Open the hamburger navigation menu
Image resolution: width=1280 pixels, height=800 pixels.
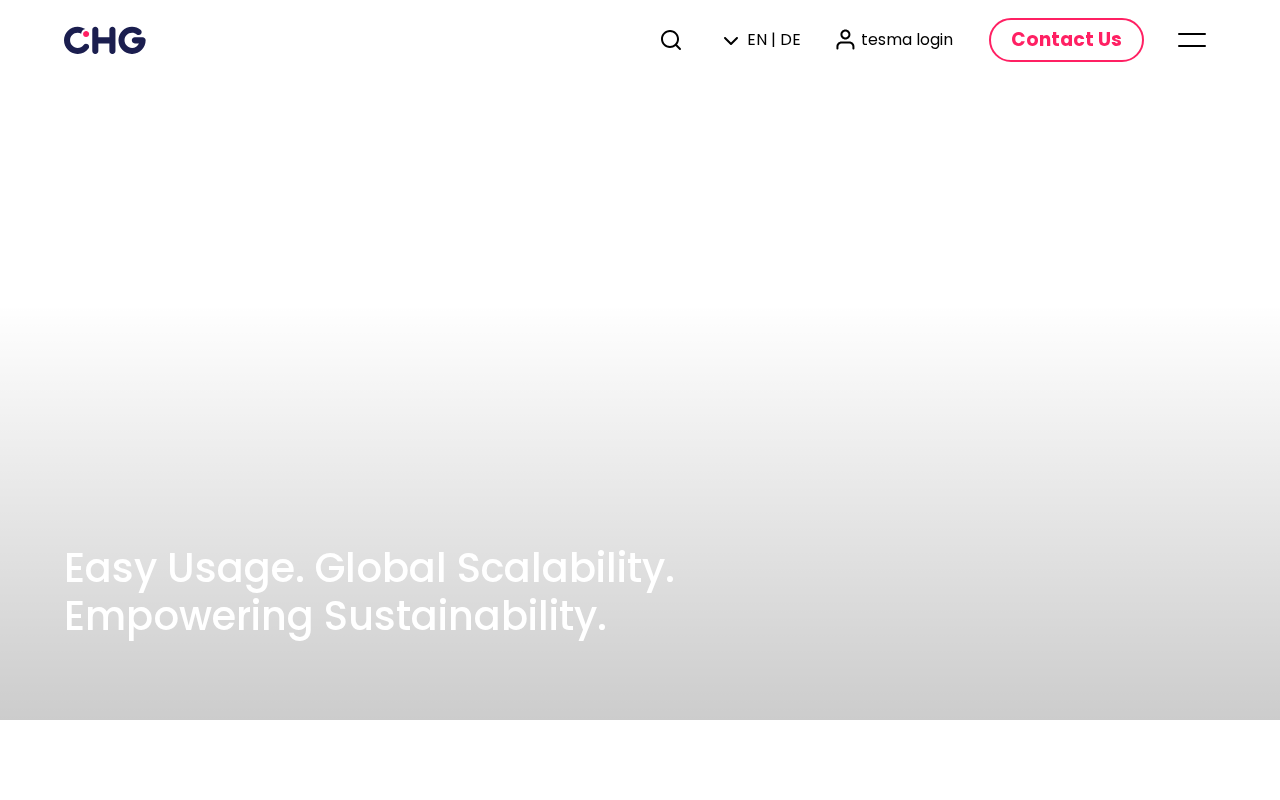click(1192, 40)
